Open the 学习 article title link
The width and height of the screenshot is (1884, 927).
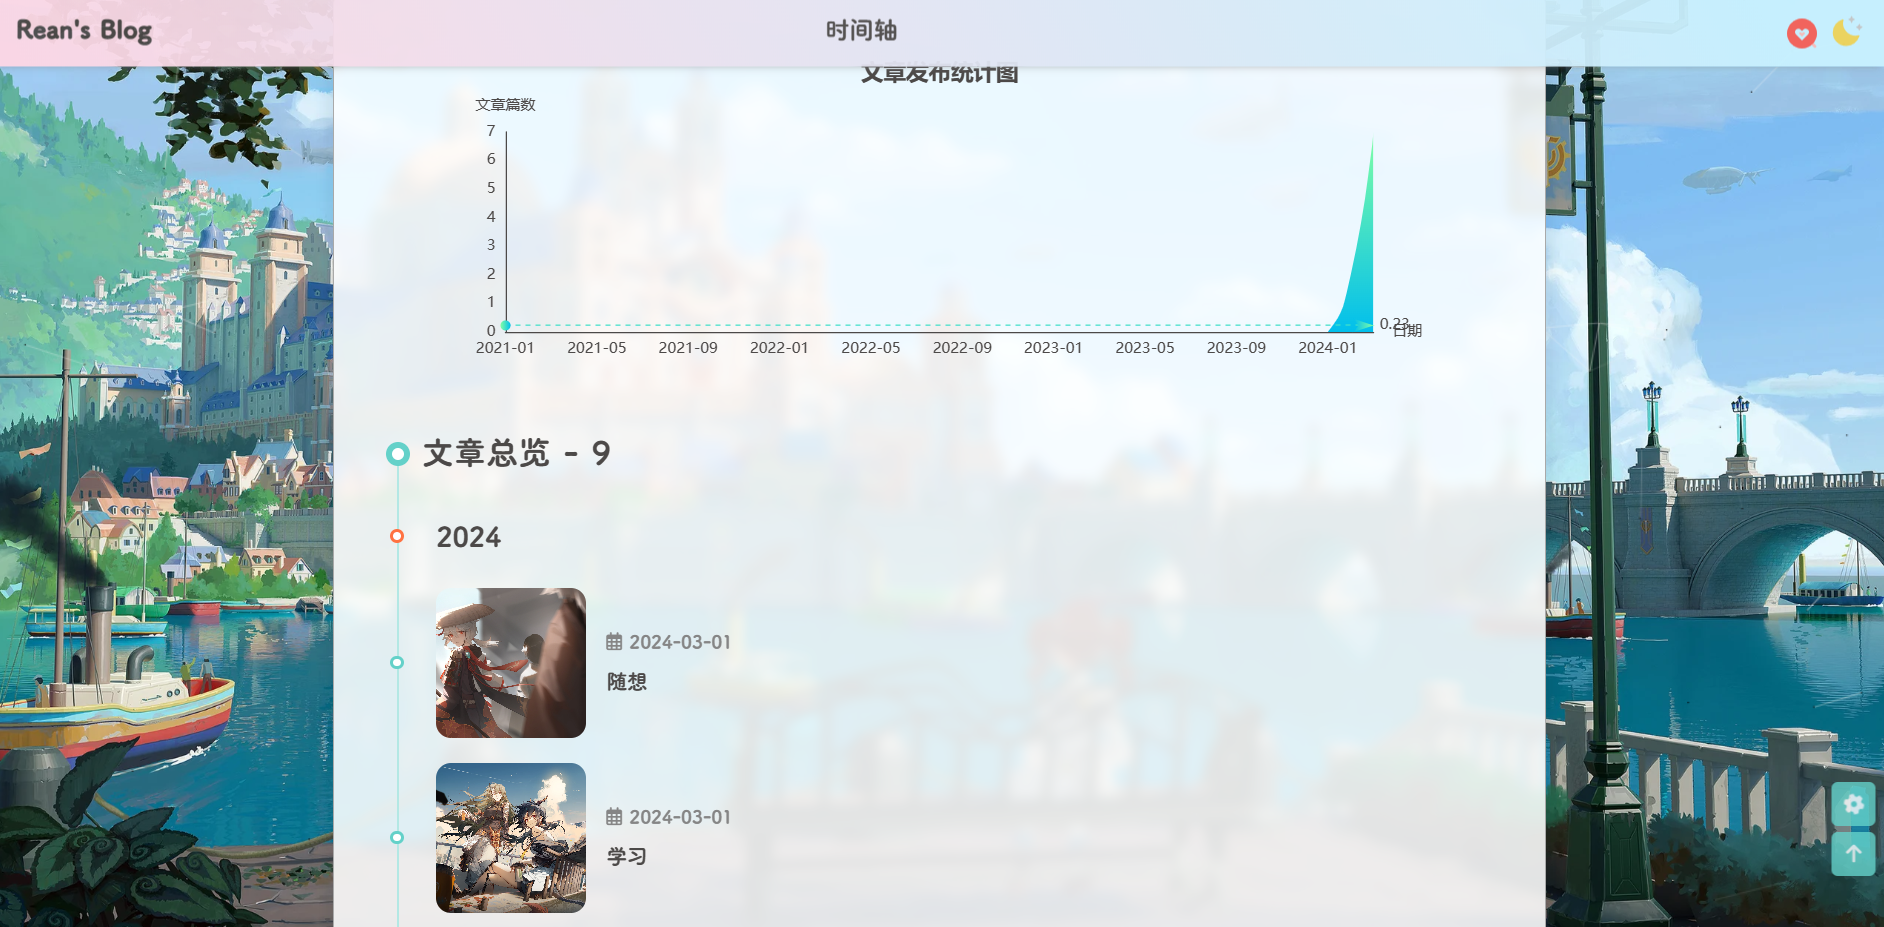click(x=627, y=857)
